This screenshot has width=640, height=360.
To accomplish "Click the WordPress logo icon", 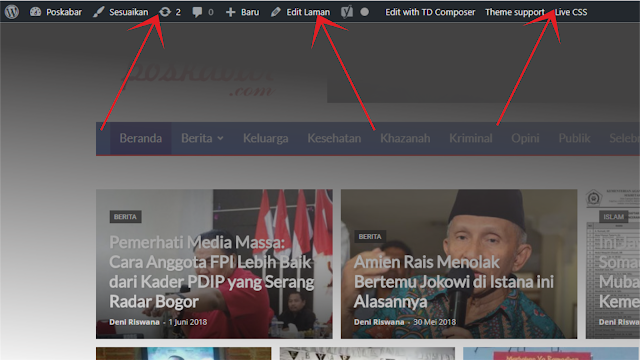I will [12, 12].
